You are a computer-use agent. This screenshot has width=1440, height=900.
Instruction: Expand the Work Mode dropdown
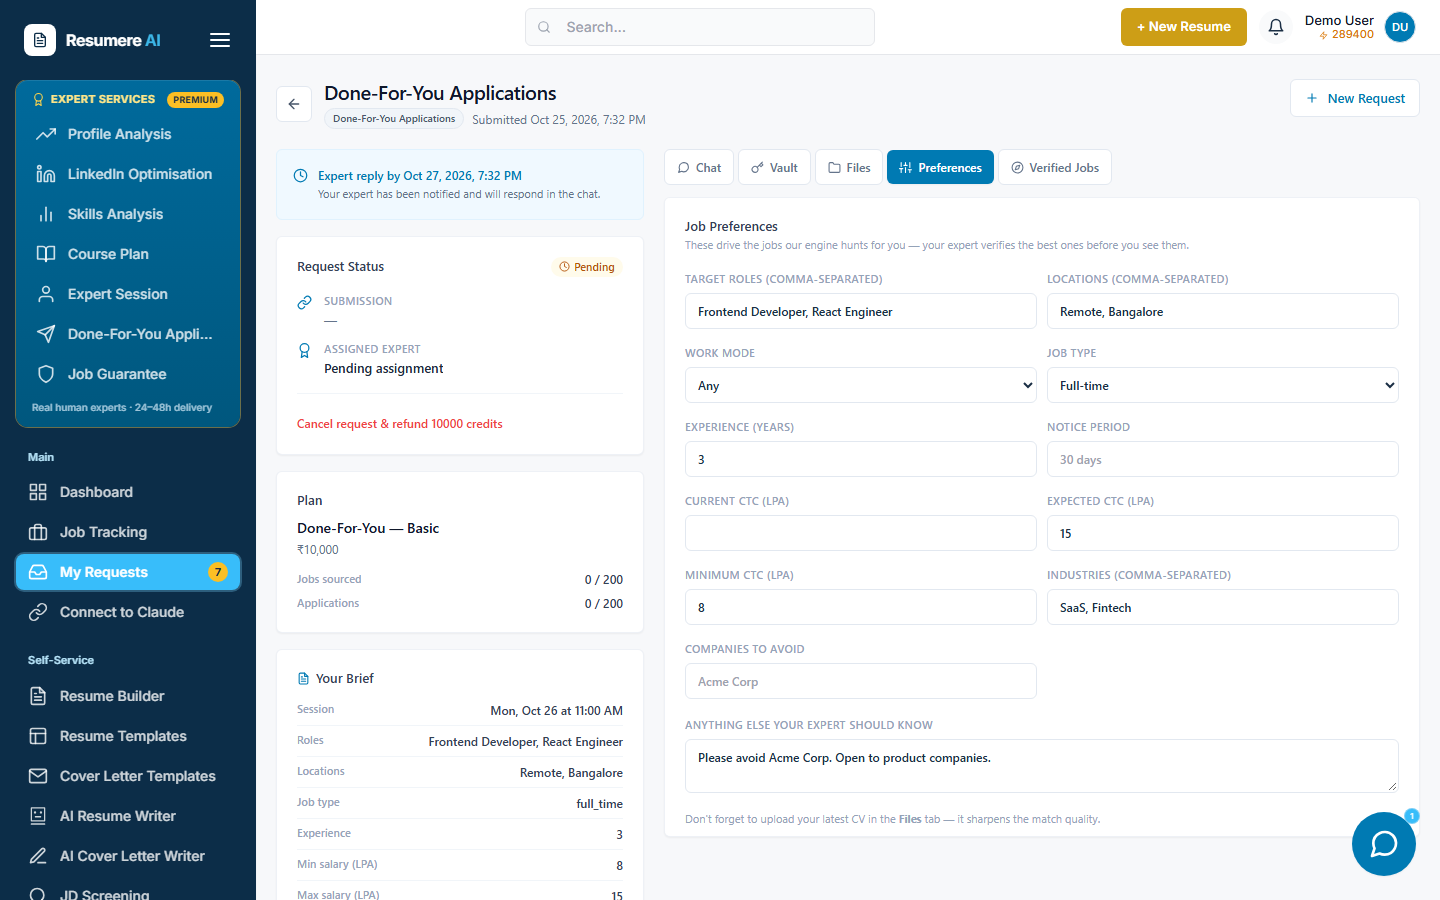click(x=861, y=385)
